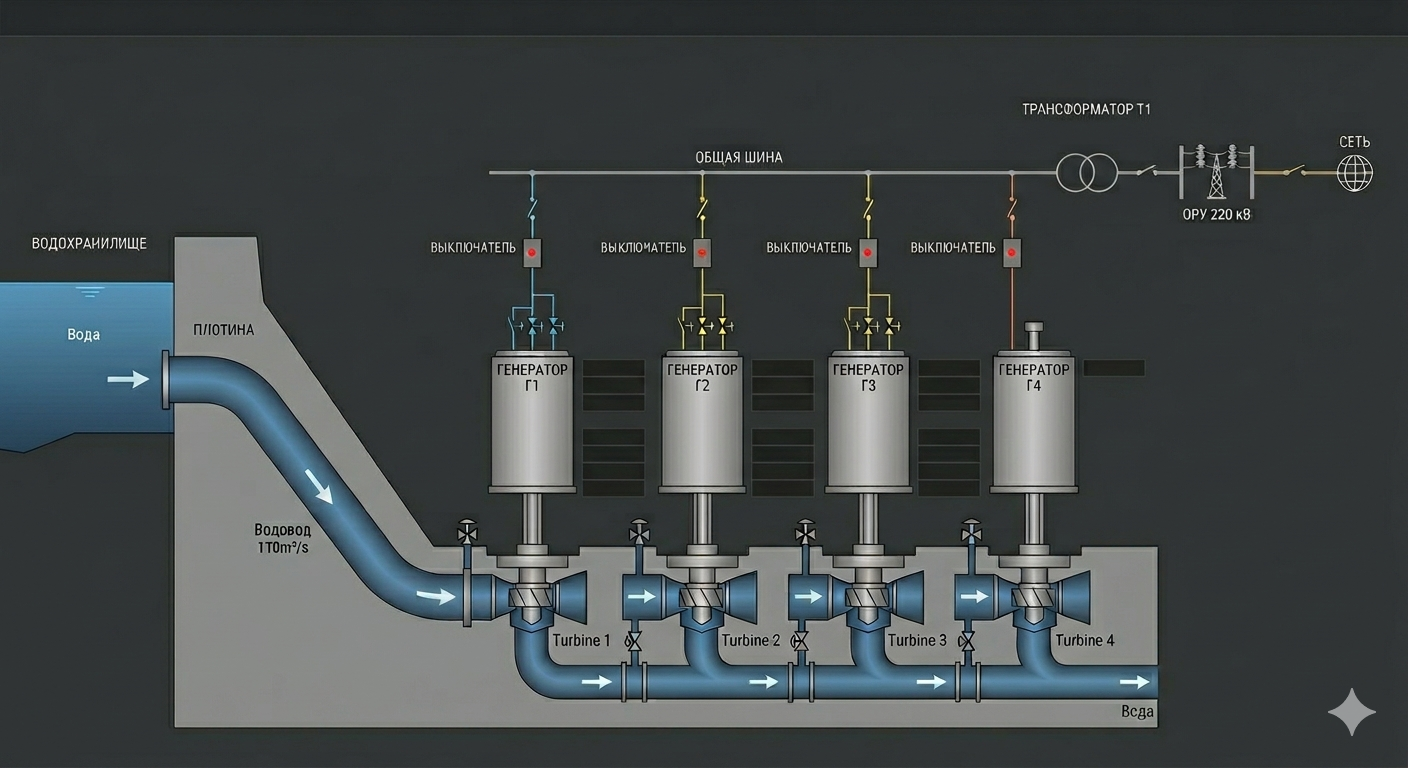
Task: Click the СЕТЬ grid globe icon
Action: point(1355,173)
